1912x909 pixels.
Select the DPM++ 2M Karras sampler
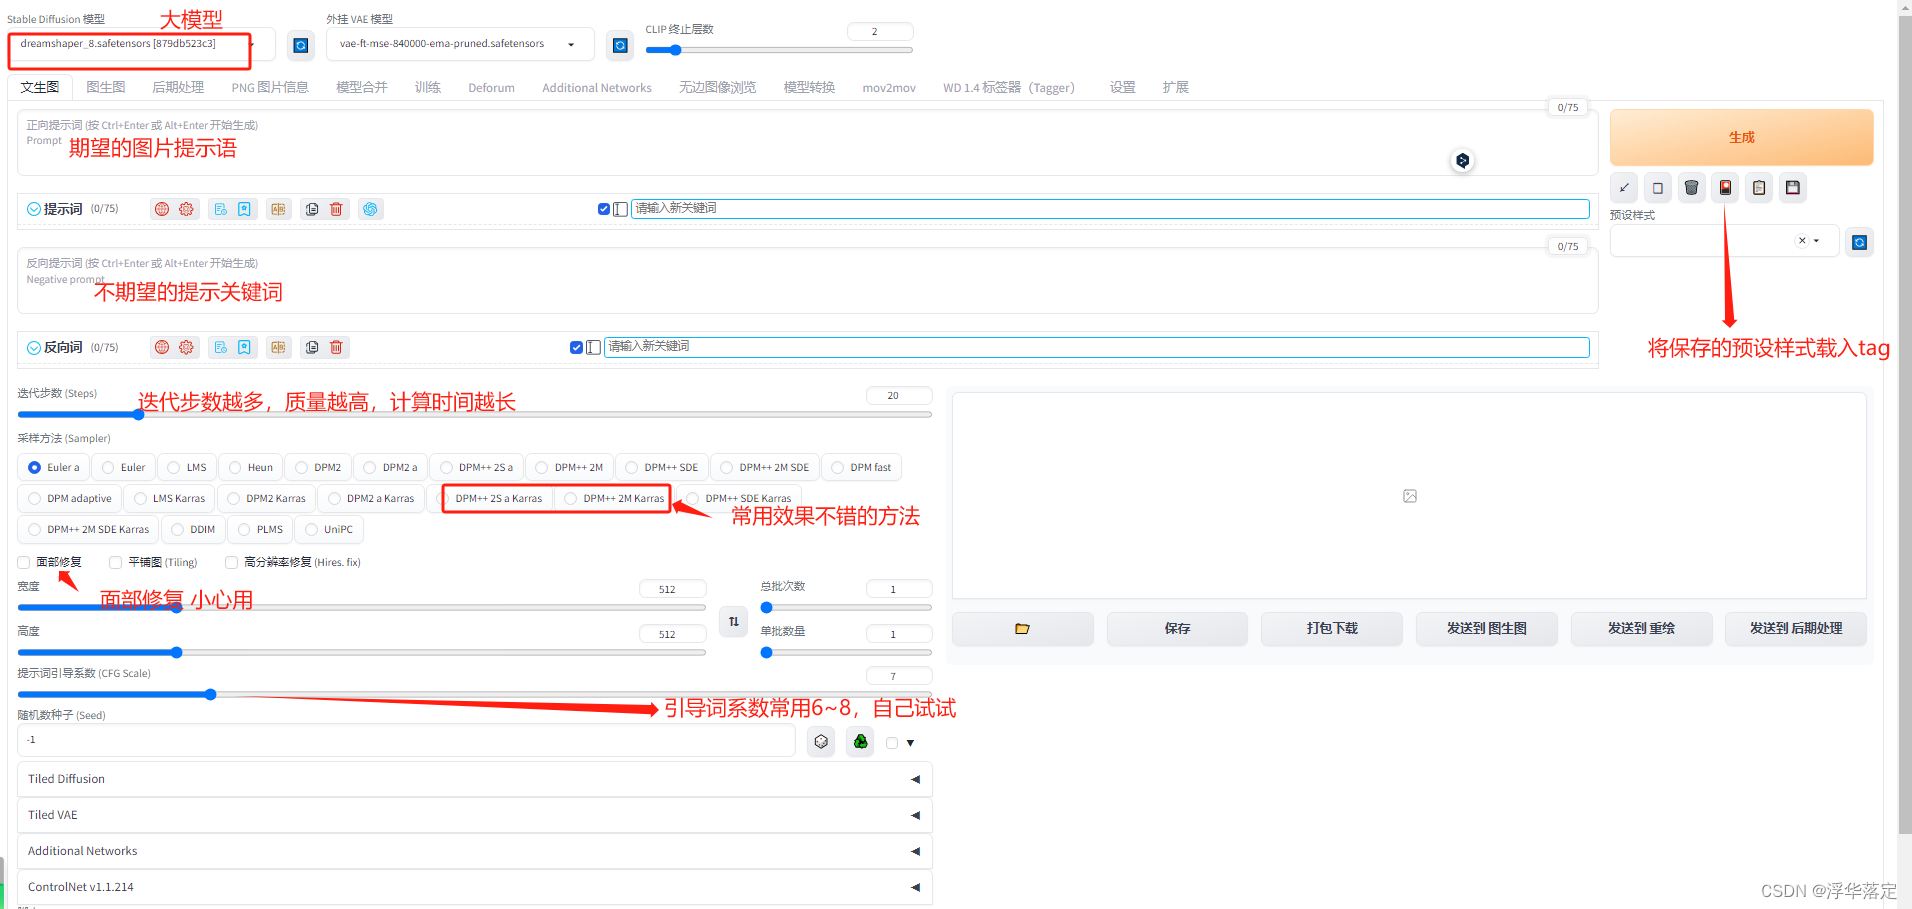coord(613,498)
